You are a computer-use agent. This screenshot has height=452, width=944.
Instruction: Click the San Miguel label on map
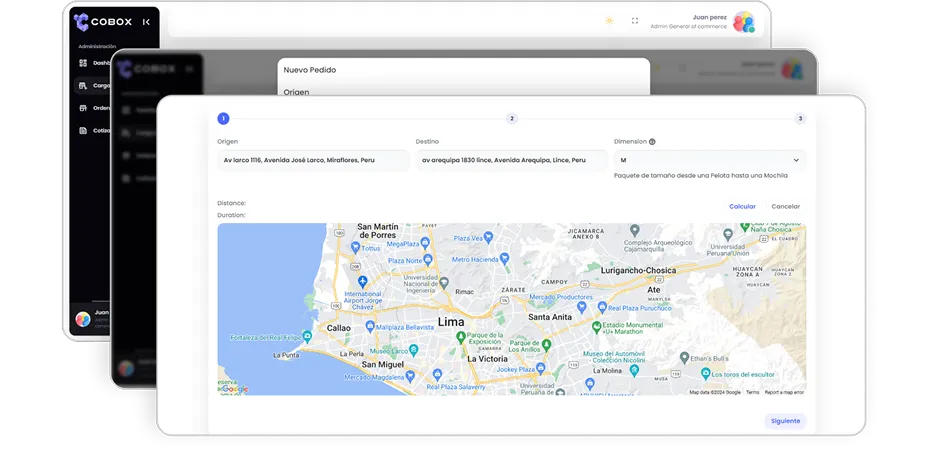pos(382,365)
